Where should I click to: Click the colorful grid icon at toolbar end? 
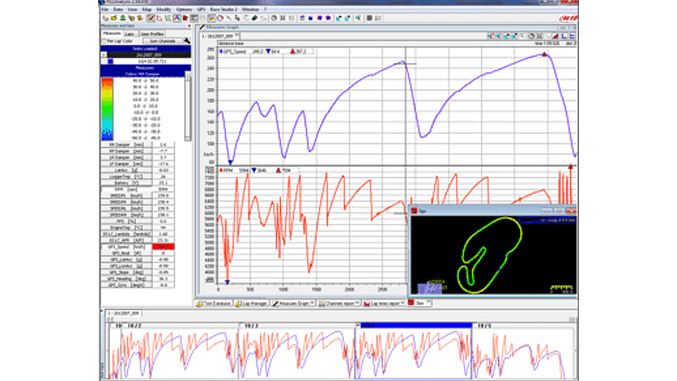click(x=378, y=18)
